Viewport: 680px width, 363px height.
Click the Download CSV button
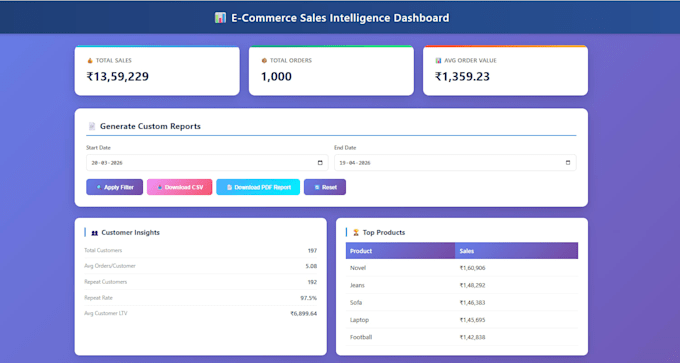[x=180, y=187]
